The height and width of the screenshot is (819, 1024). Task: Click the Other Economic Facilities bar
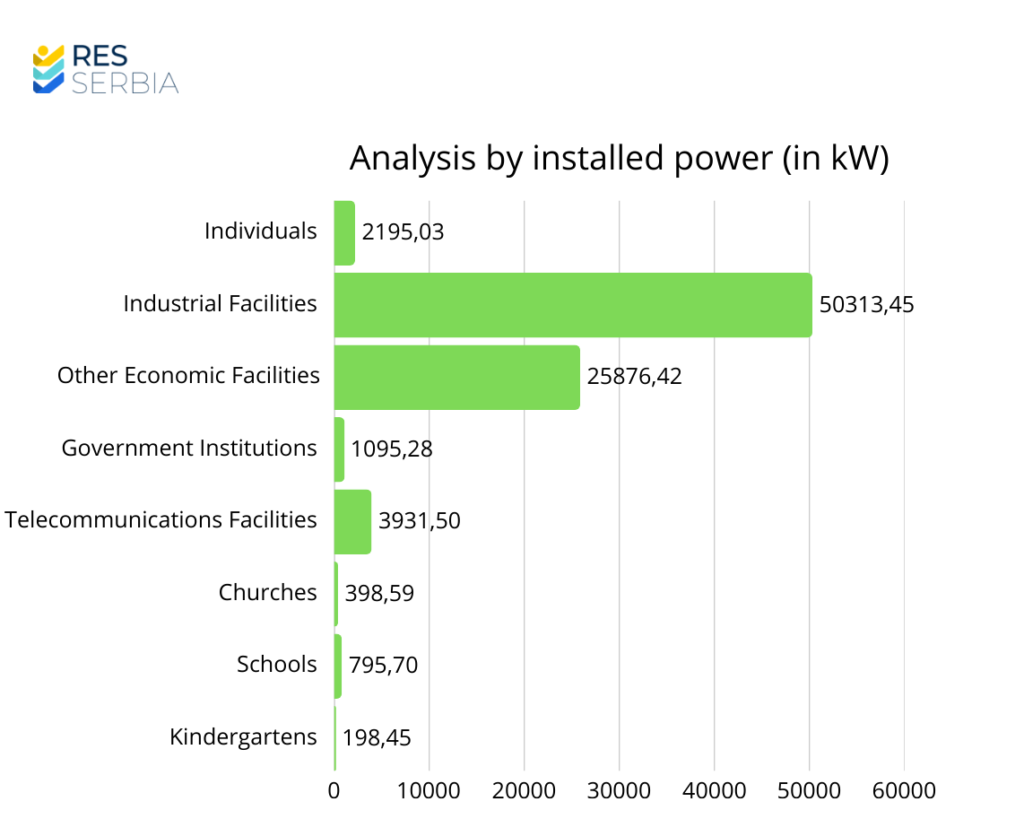[x=456, y=377]
